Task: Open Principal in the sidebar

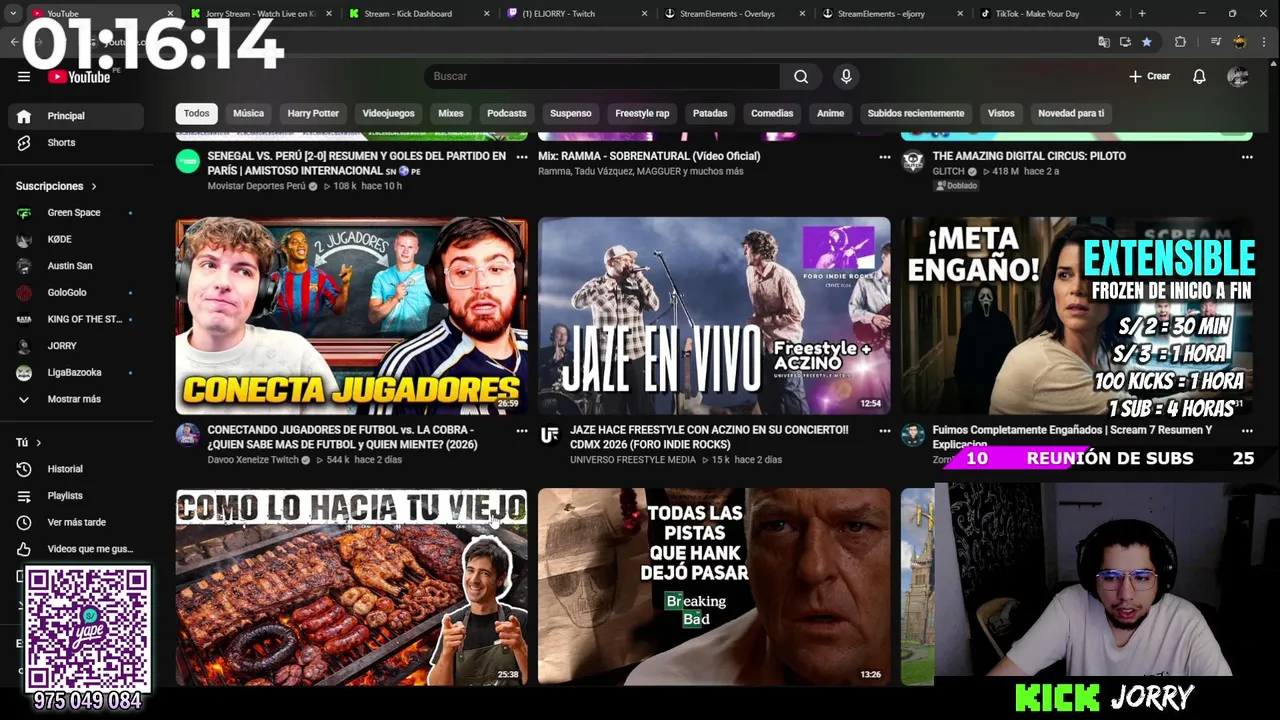Action: click(x=76, y=116)
